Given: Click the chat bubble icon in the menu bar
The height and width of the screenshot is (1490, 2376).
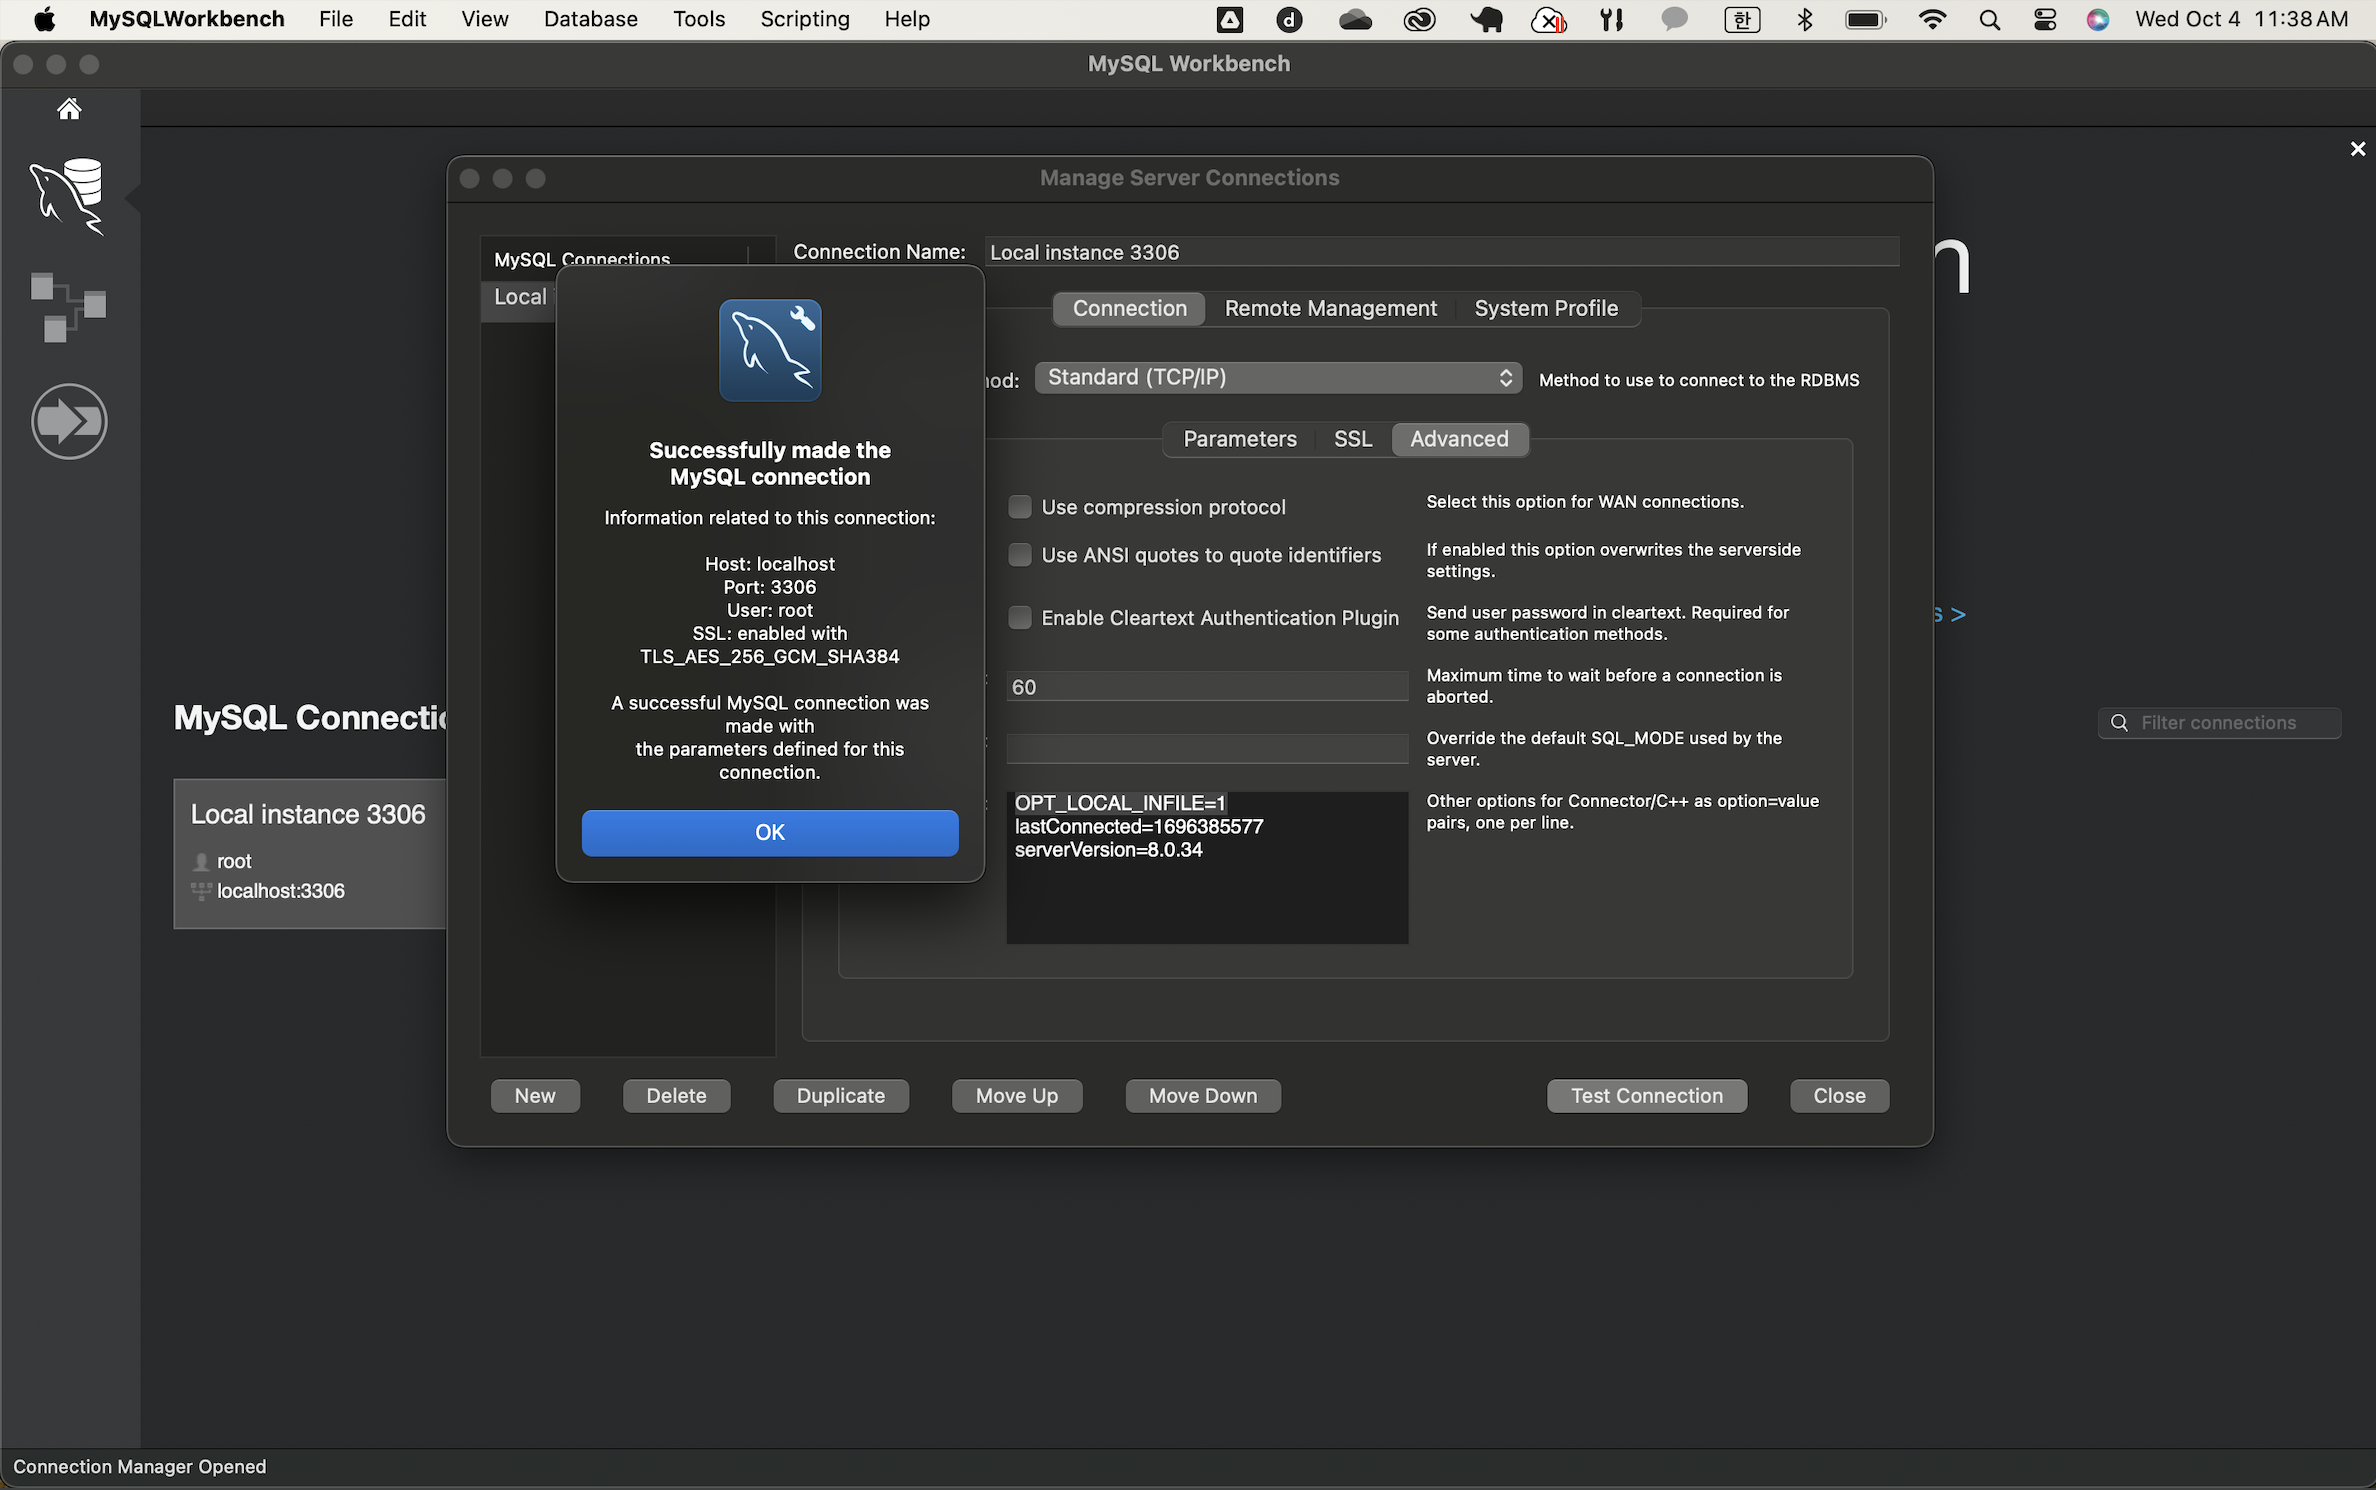Looking at the screenshot, I should [x=1674, y=19].
